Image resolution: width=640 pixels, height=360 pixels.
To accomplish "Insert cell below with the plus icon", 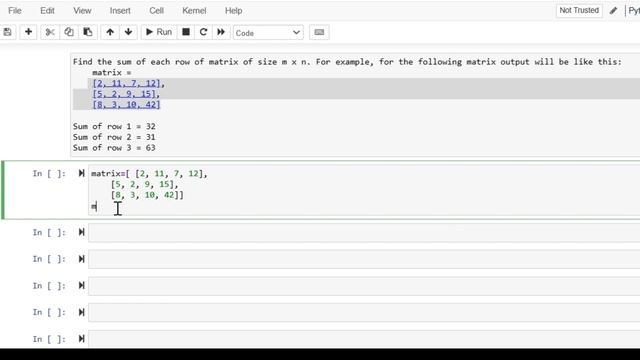I will [x=28, y=32].
